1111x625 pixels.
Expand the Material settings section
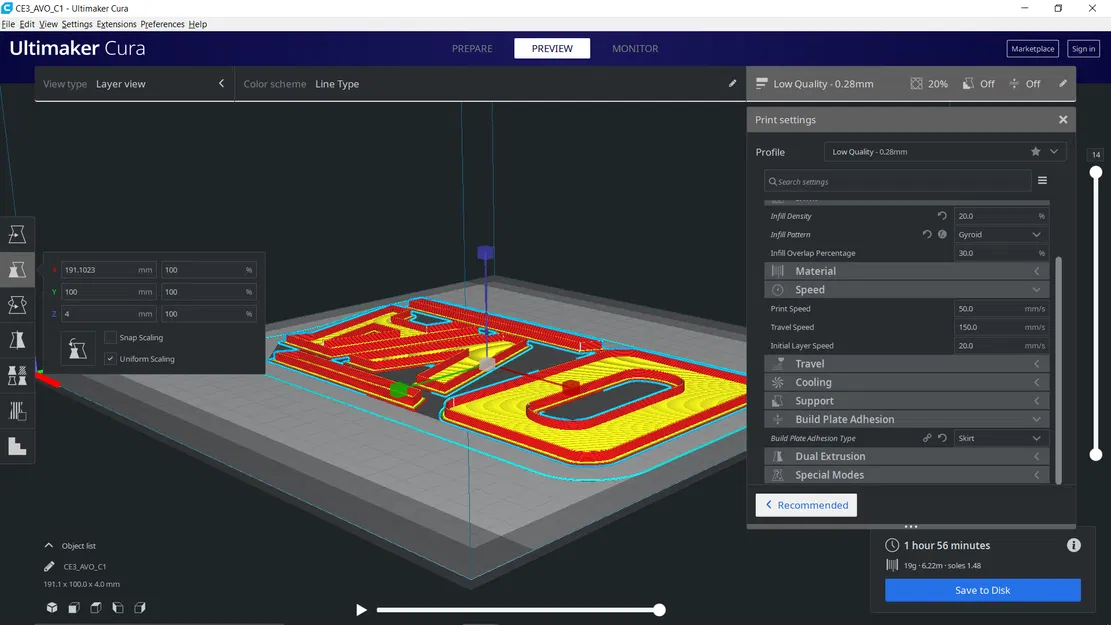pyautogui.click(x=906, y=271)
